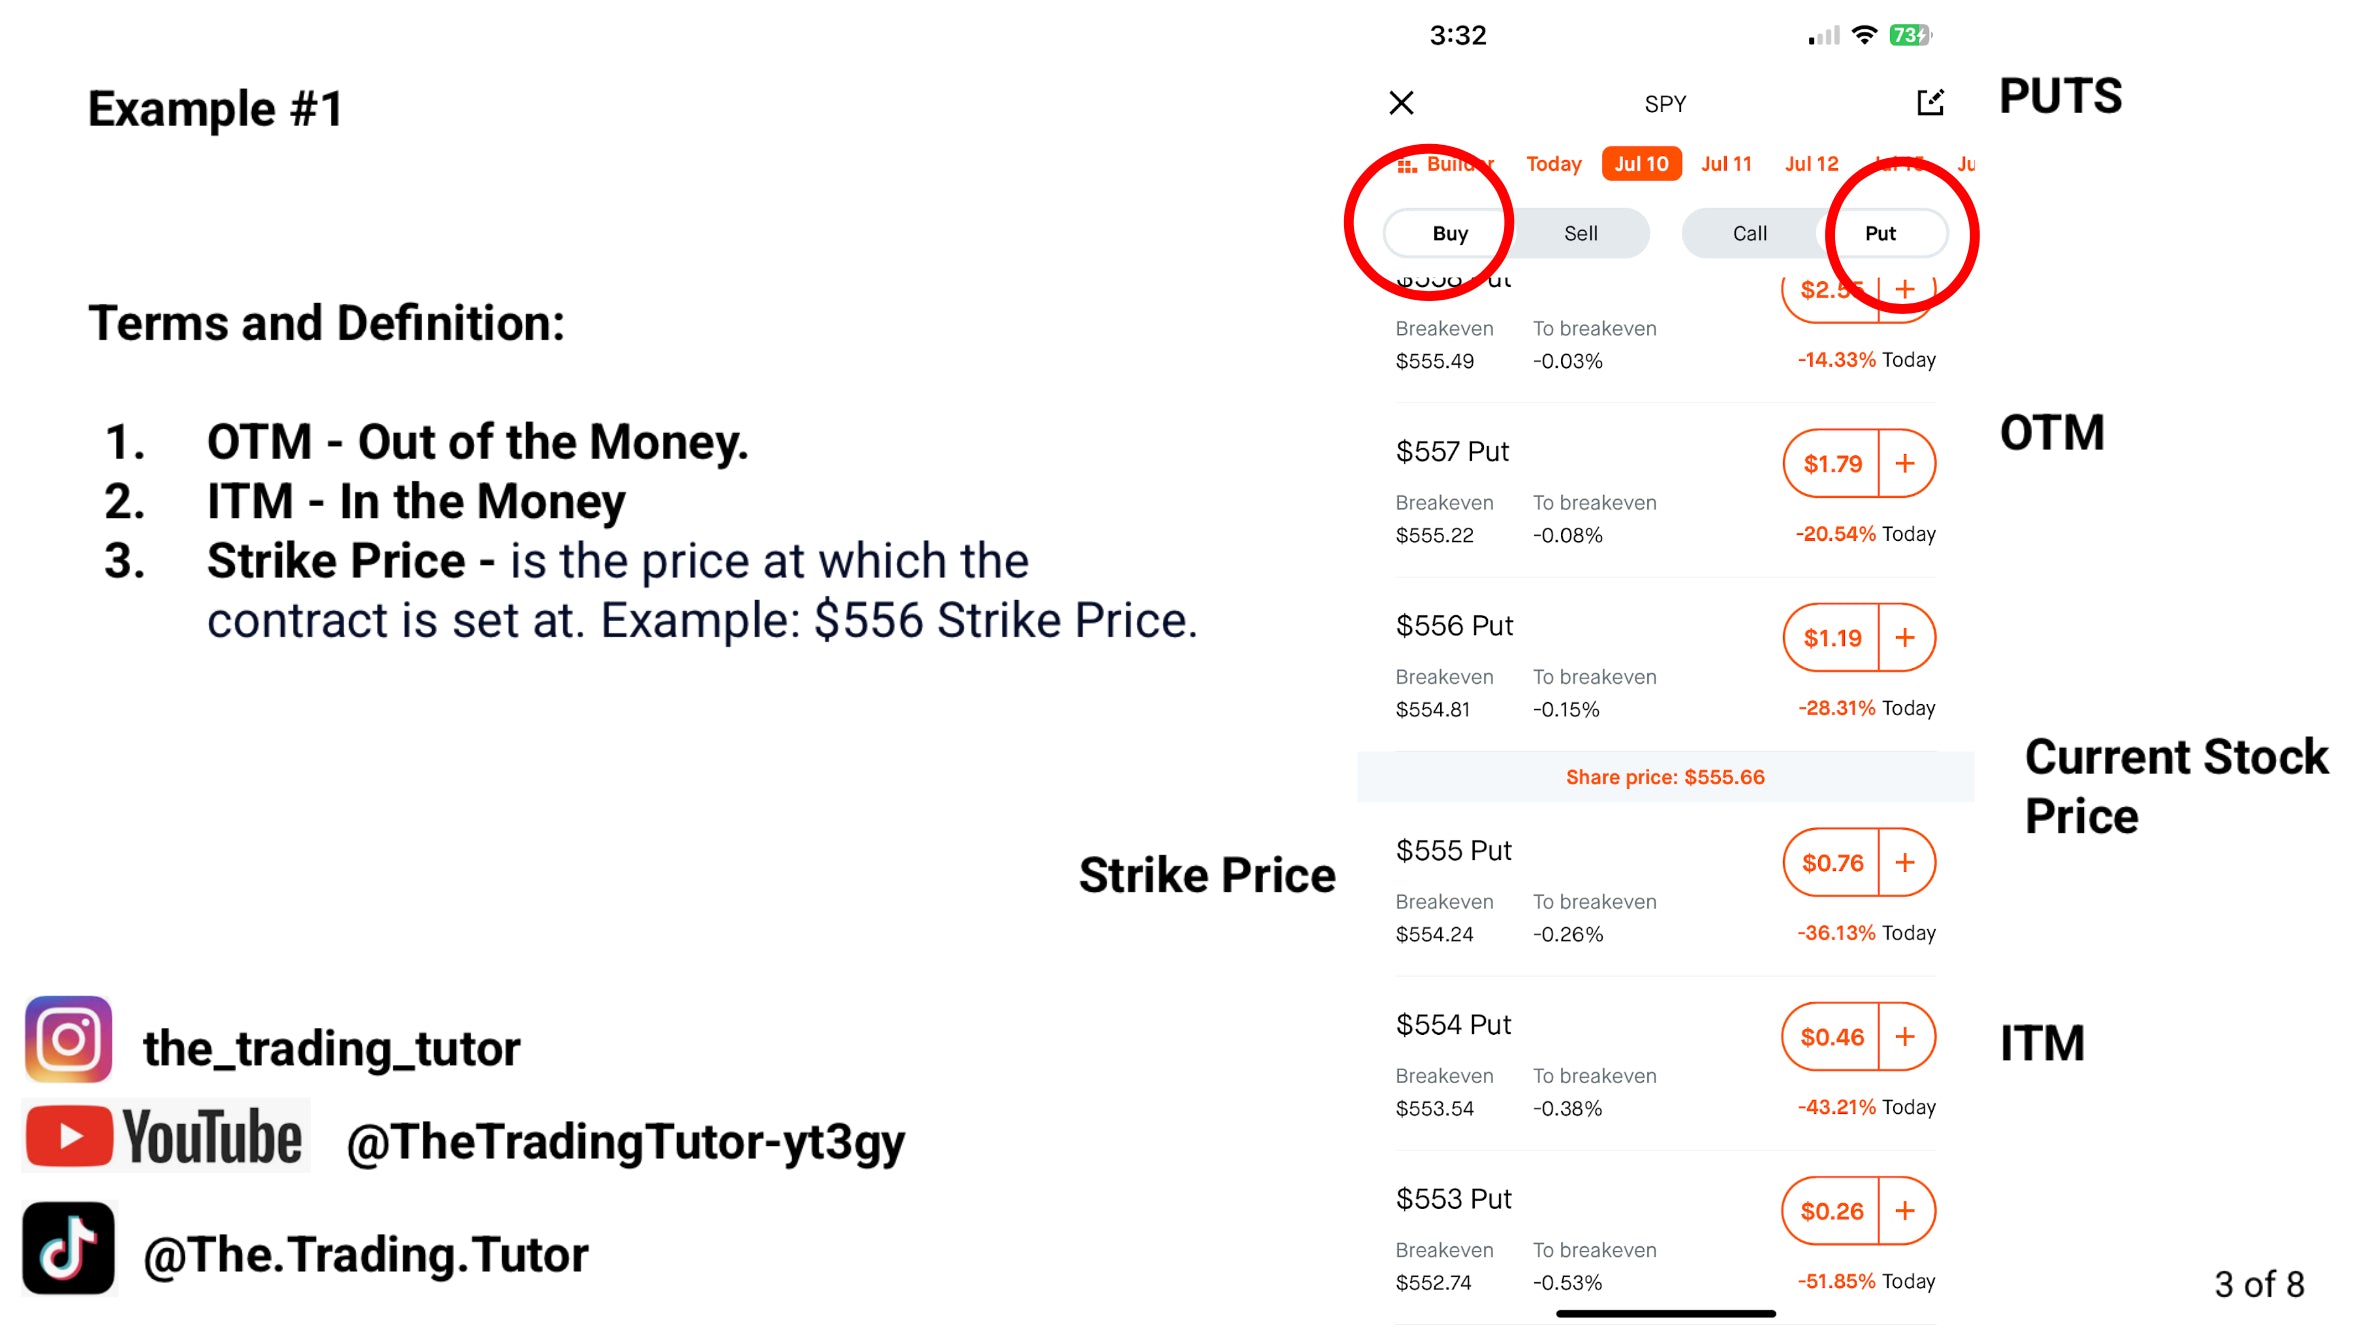The height and width of the screenshot is (1328, 2360).
Task: Tap the share icon beside SPY
Action: (1930, 103)
